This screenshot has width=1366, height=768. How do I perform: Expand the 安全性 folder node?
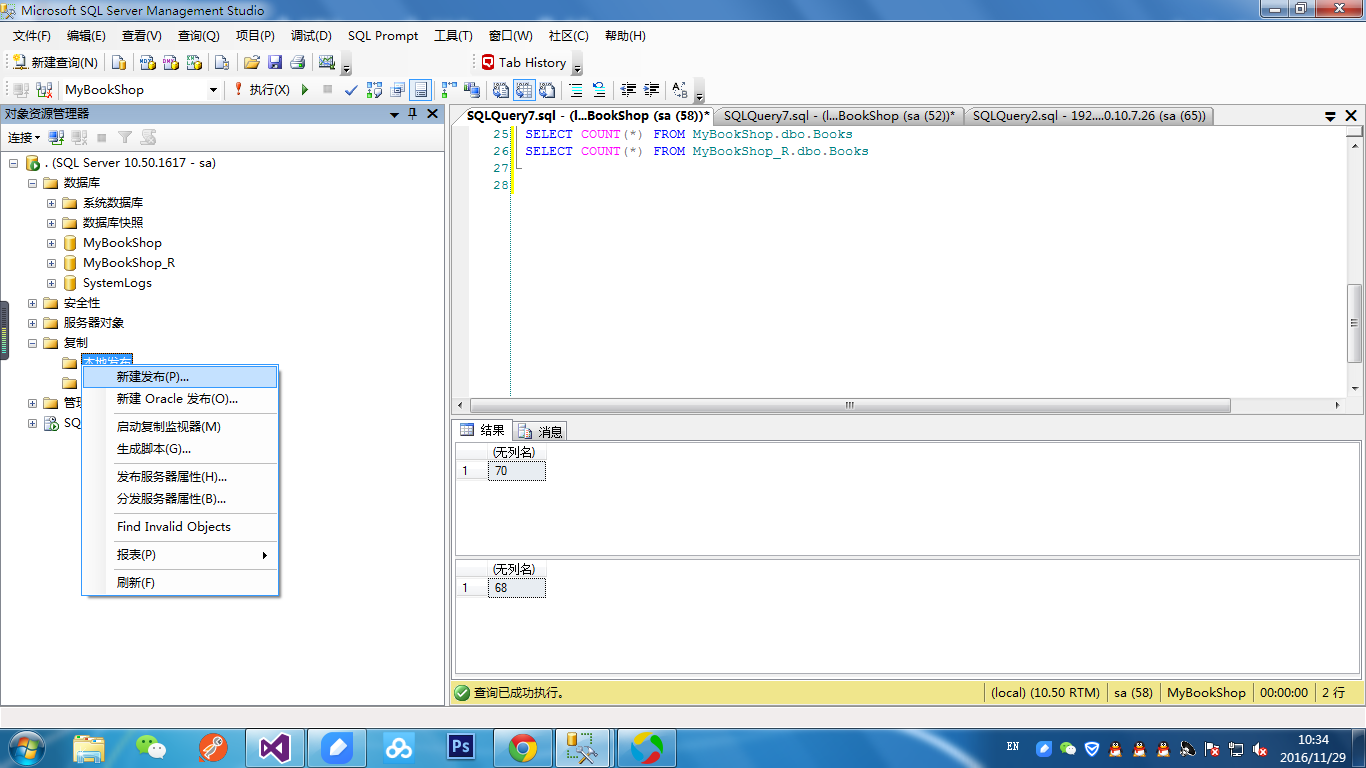coord(32,303)
